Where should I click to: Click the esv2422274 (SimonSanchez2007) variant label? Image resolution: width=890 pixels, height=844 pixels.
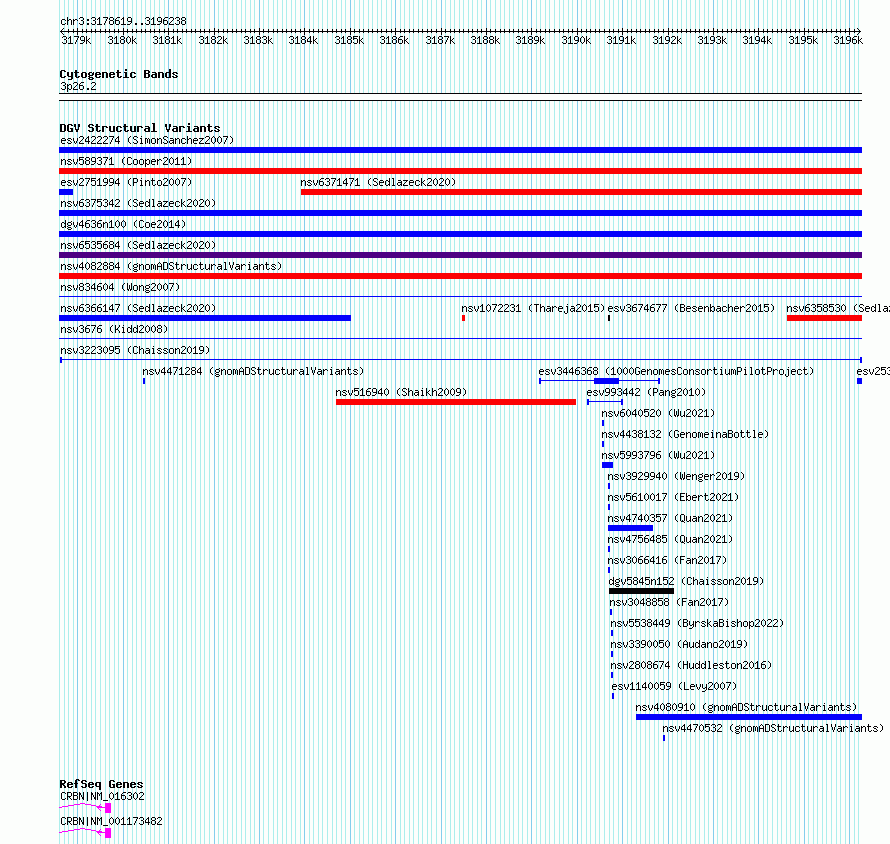tap(146, 140)
